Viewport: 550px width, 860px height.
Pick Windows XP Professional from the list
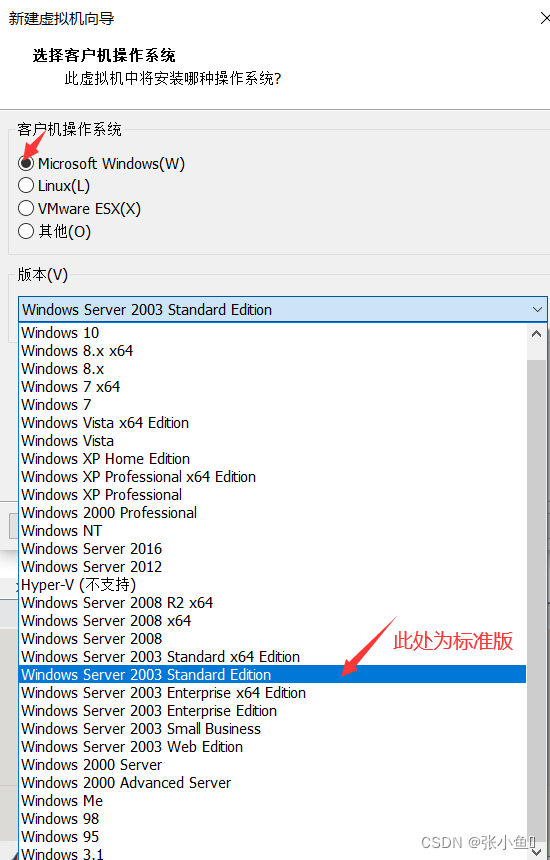[273, 495]
